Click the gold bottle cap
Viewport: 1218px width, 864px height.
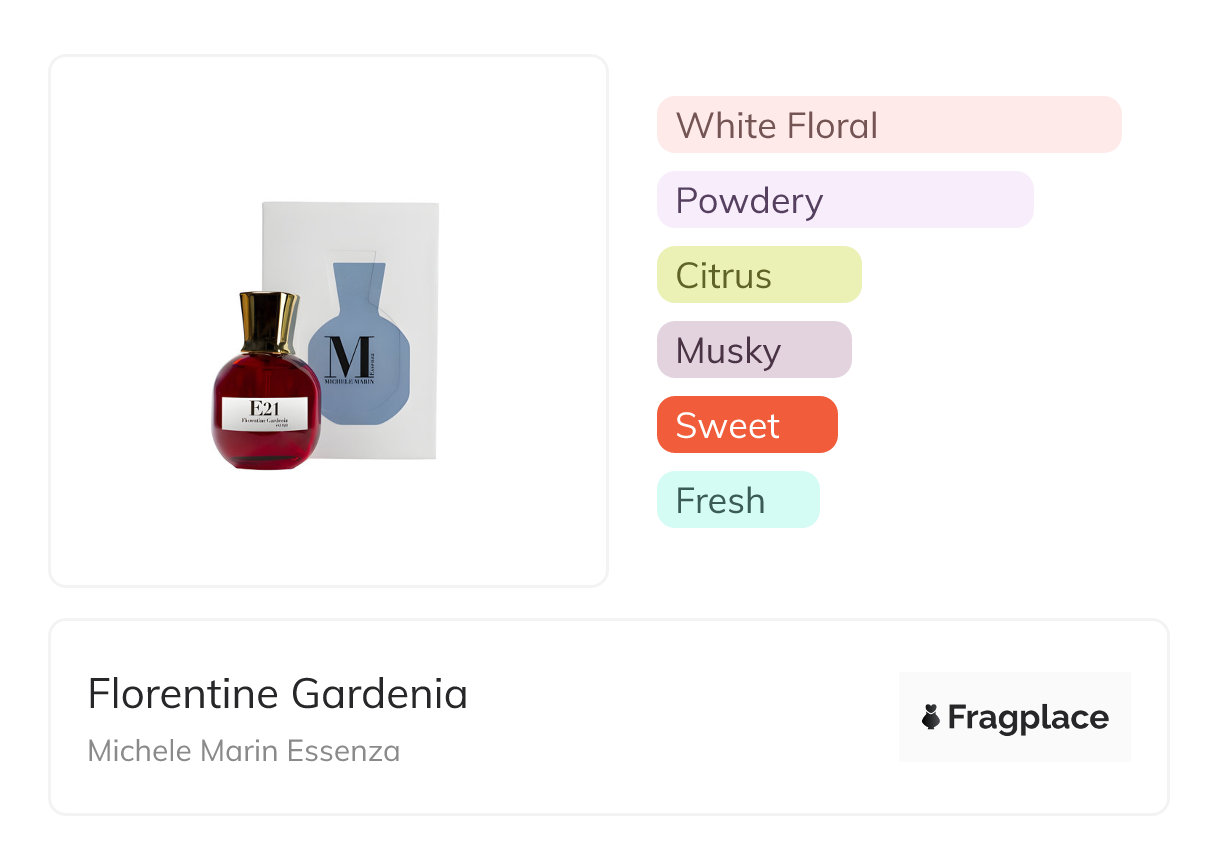click(x=268, y=322)
